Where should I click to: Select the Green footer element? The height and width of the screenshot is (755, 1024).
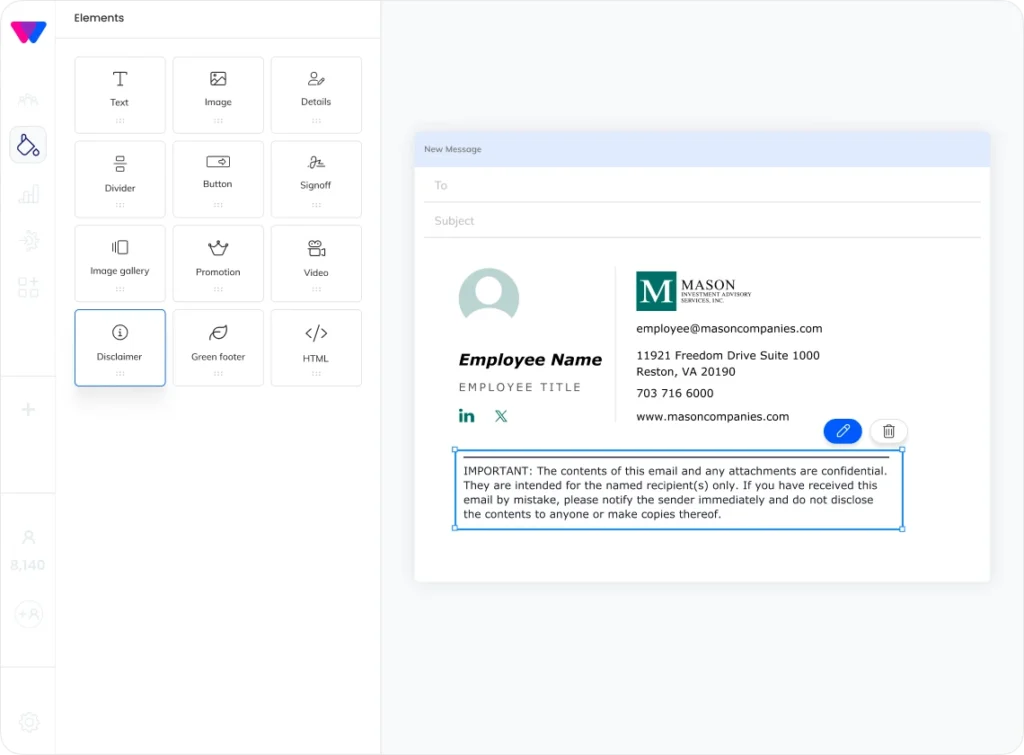pyautogui.click(x=218, y=346)
